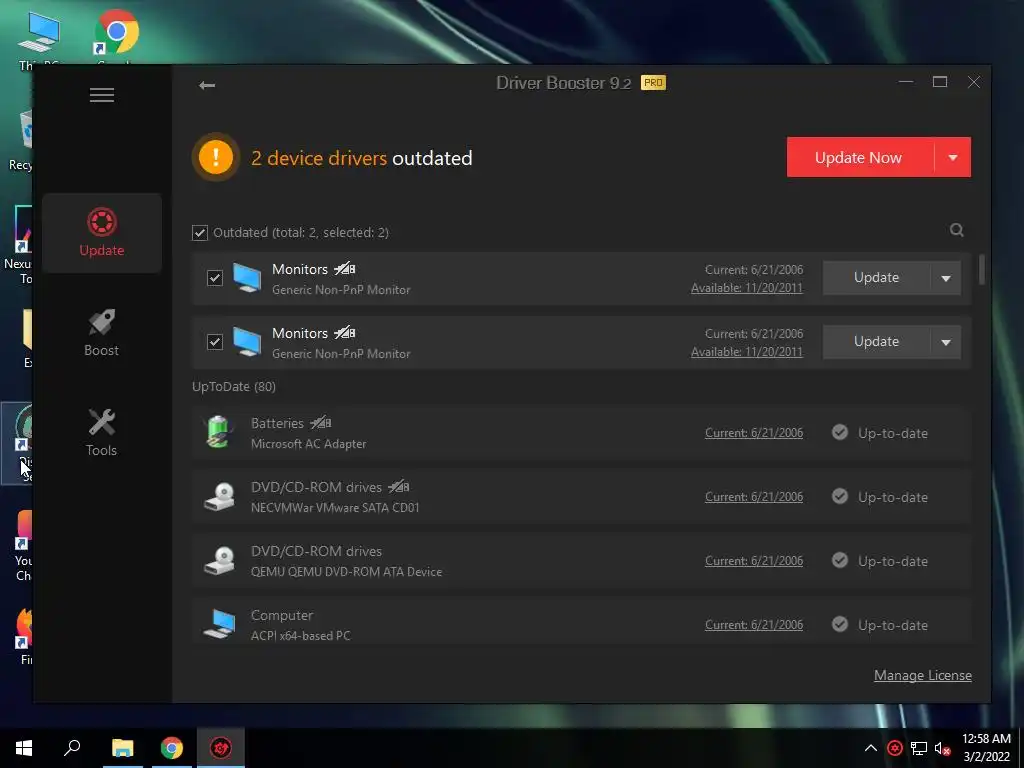The image size is (1024, 768).
Task: Go back using the left arrow icon
Action: coord(207,86)
